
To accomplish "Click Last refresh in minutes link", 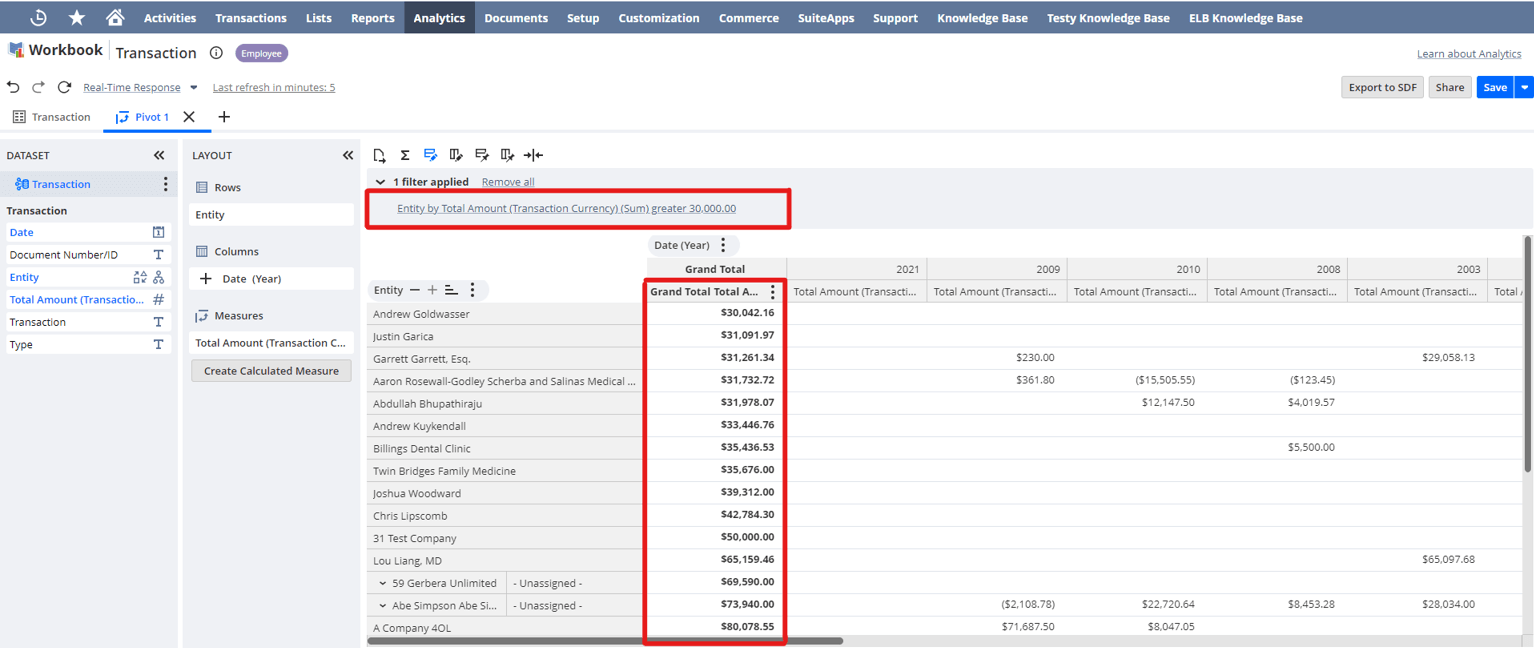I will [274, 88].
